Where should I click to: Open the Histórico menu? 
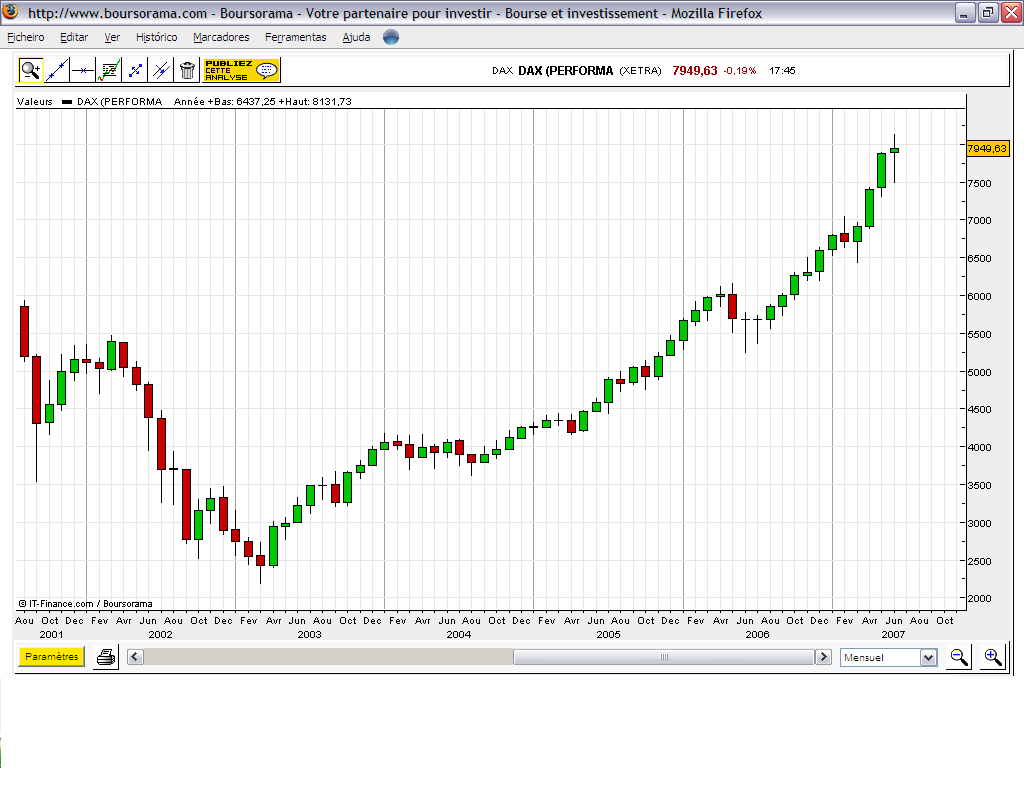(157, 37)
